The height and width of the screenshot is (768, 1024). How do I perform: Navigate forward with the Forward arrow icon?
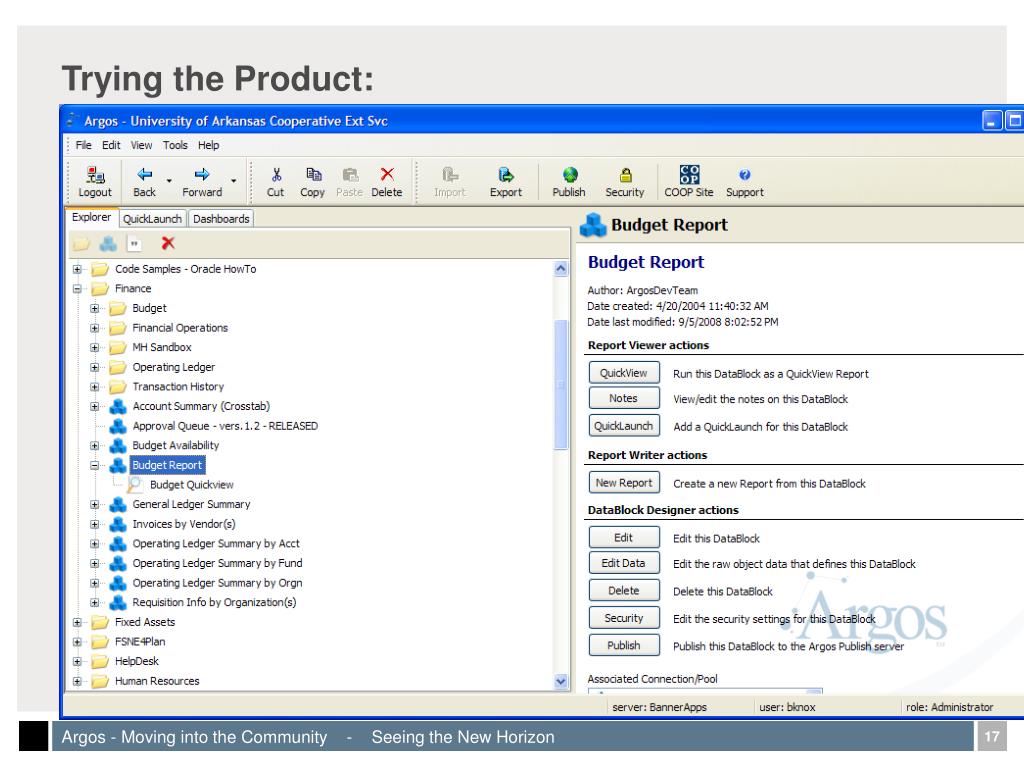[202, 174]
